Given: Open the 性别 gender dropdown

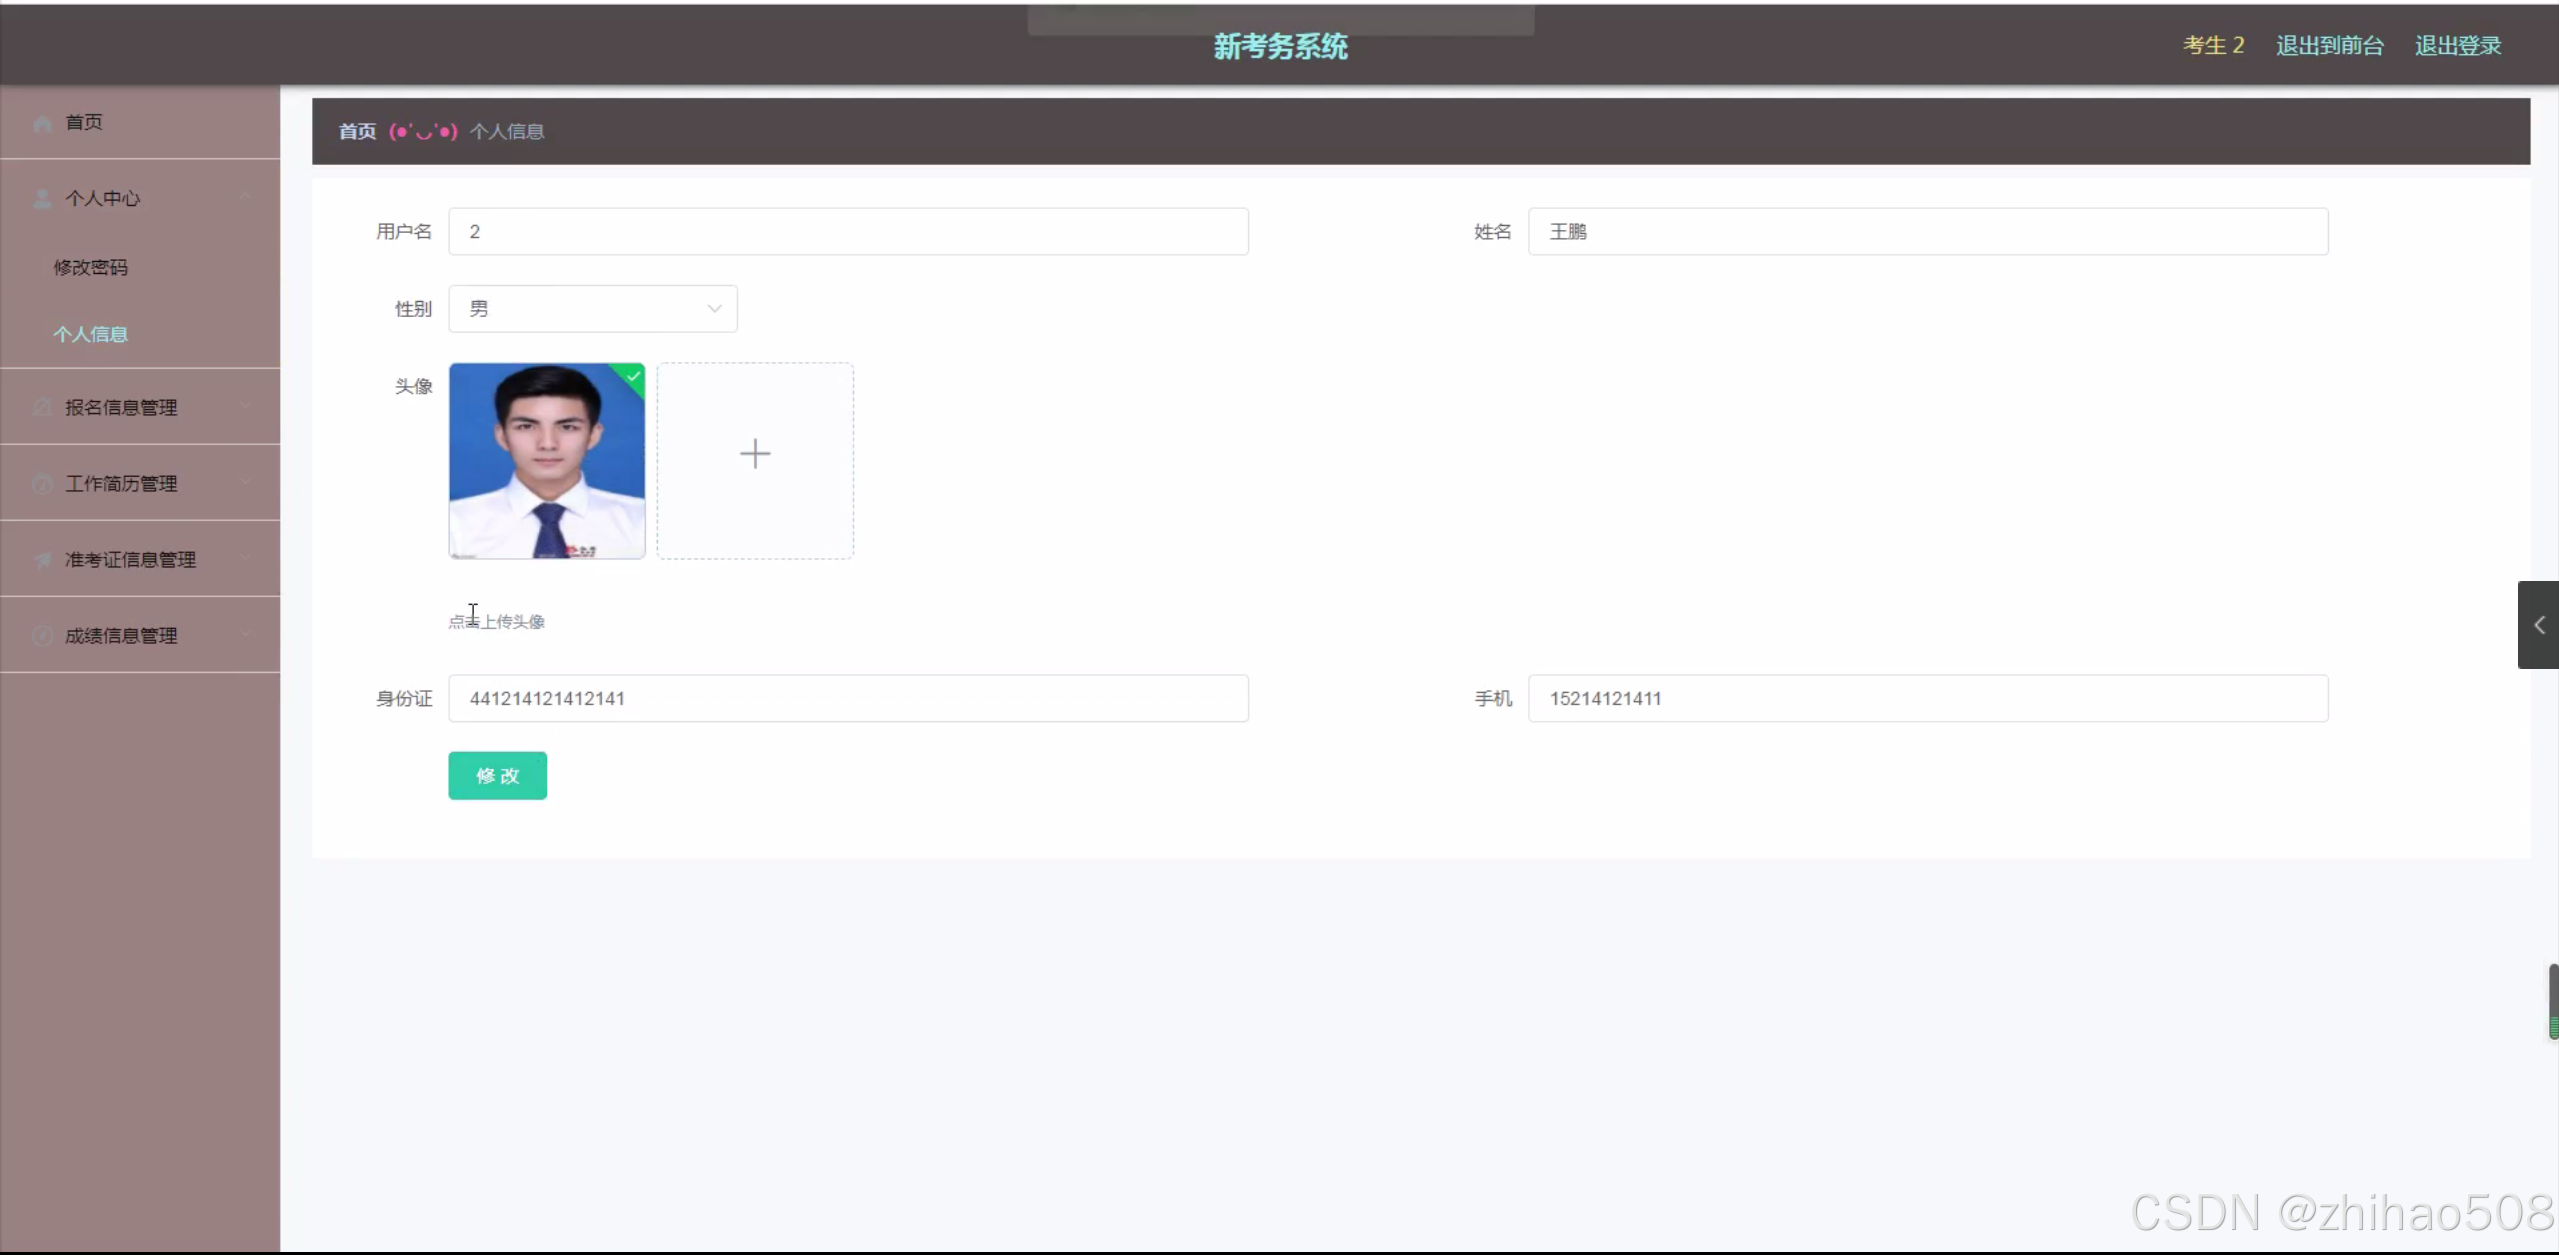Looking at the screenshot, I should [592, 309].
